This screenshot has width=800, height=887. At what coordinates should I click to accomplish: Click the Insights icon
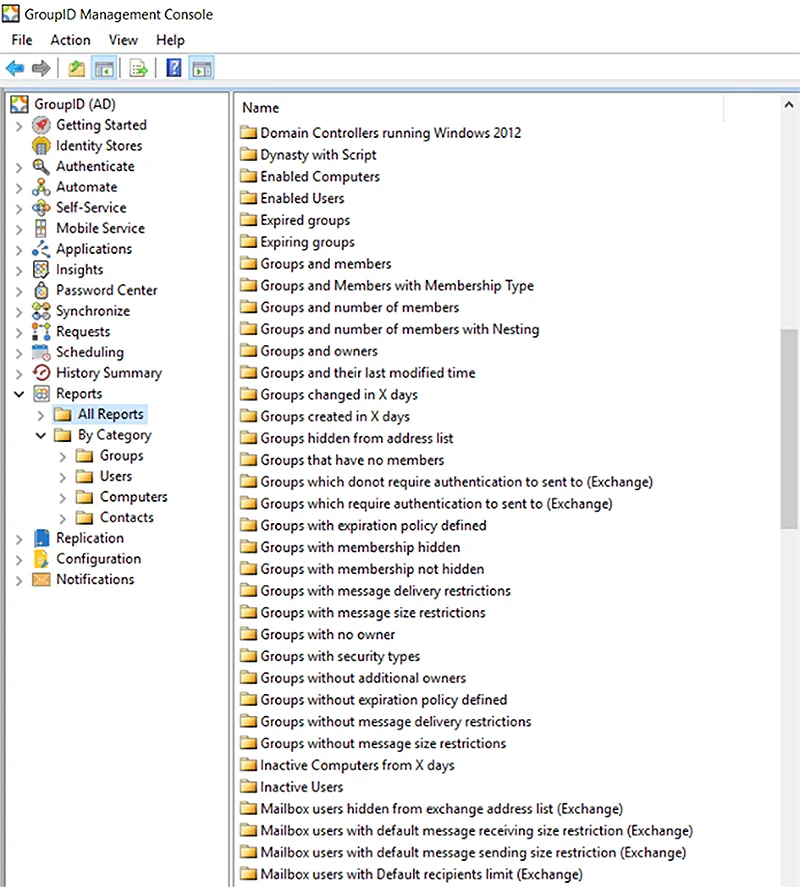[41, 270]
